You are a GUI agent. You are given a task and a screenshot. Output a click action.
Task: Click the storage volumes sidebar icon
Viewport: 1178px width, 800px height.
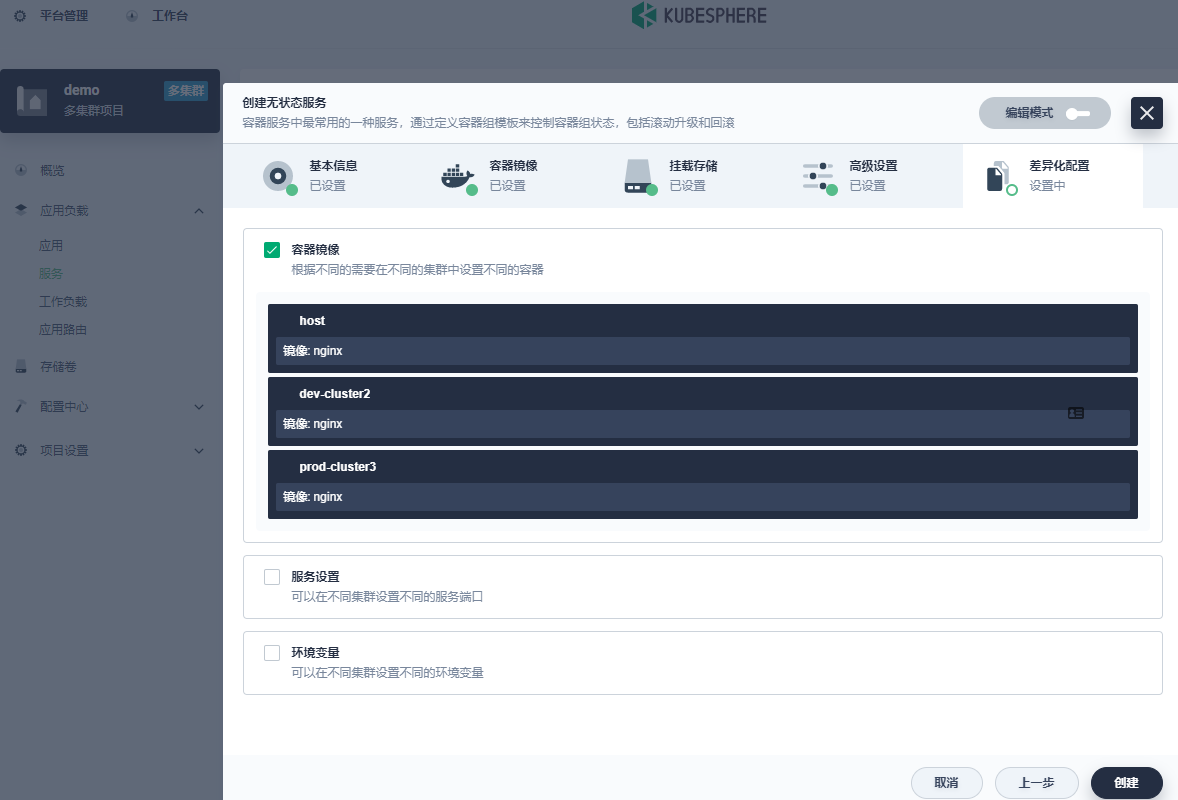click(x=21, y=367)
